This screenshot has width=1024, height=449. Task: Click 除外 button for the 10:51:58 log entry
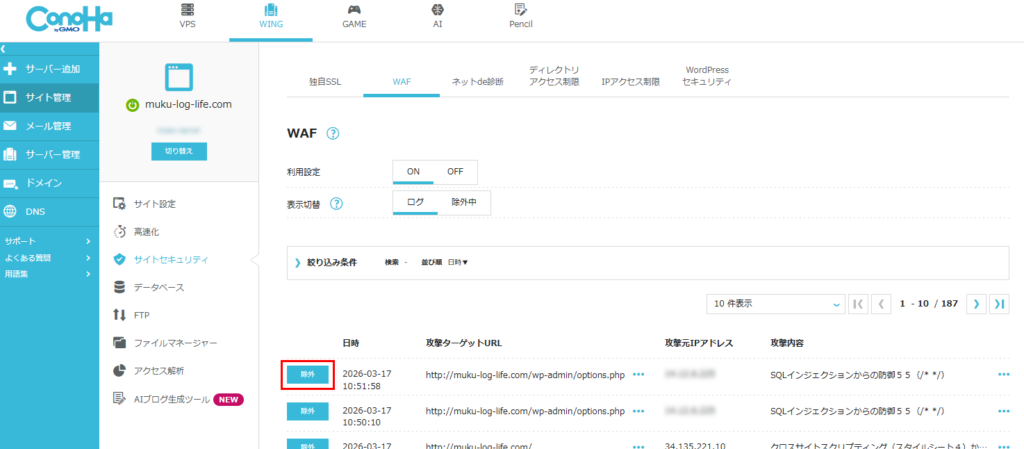(307, 375)
